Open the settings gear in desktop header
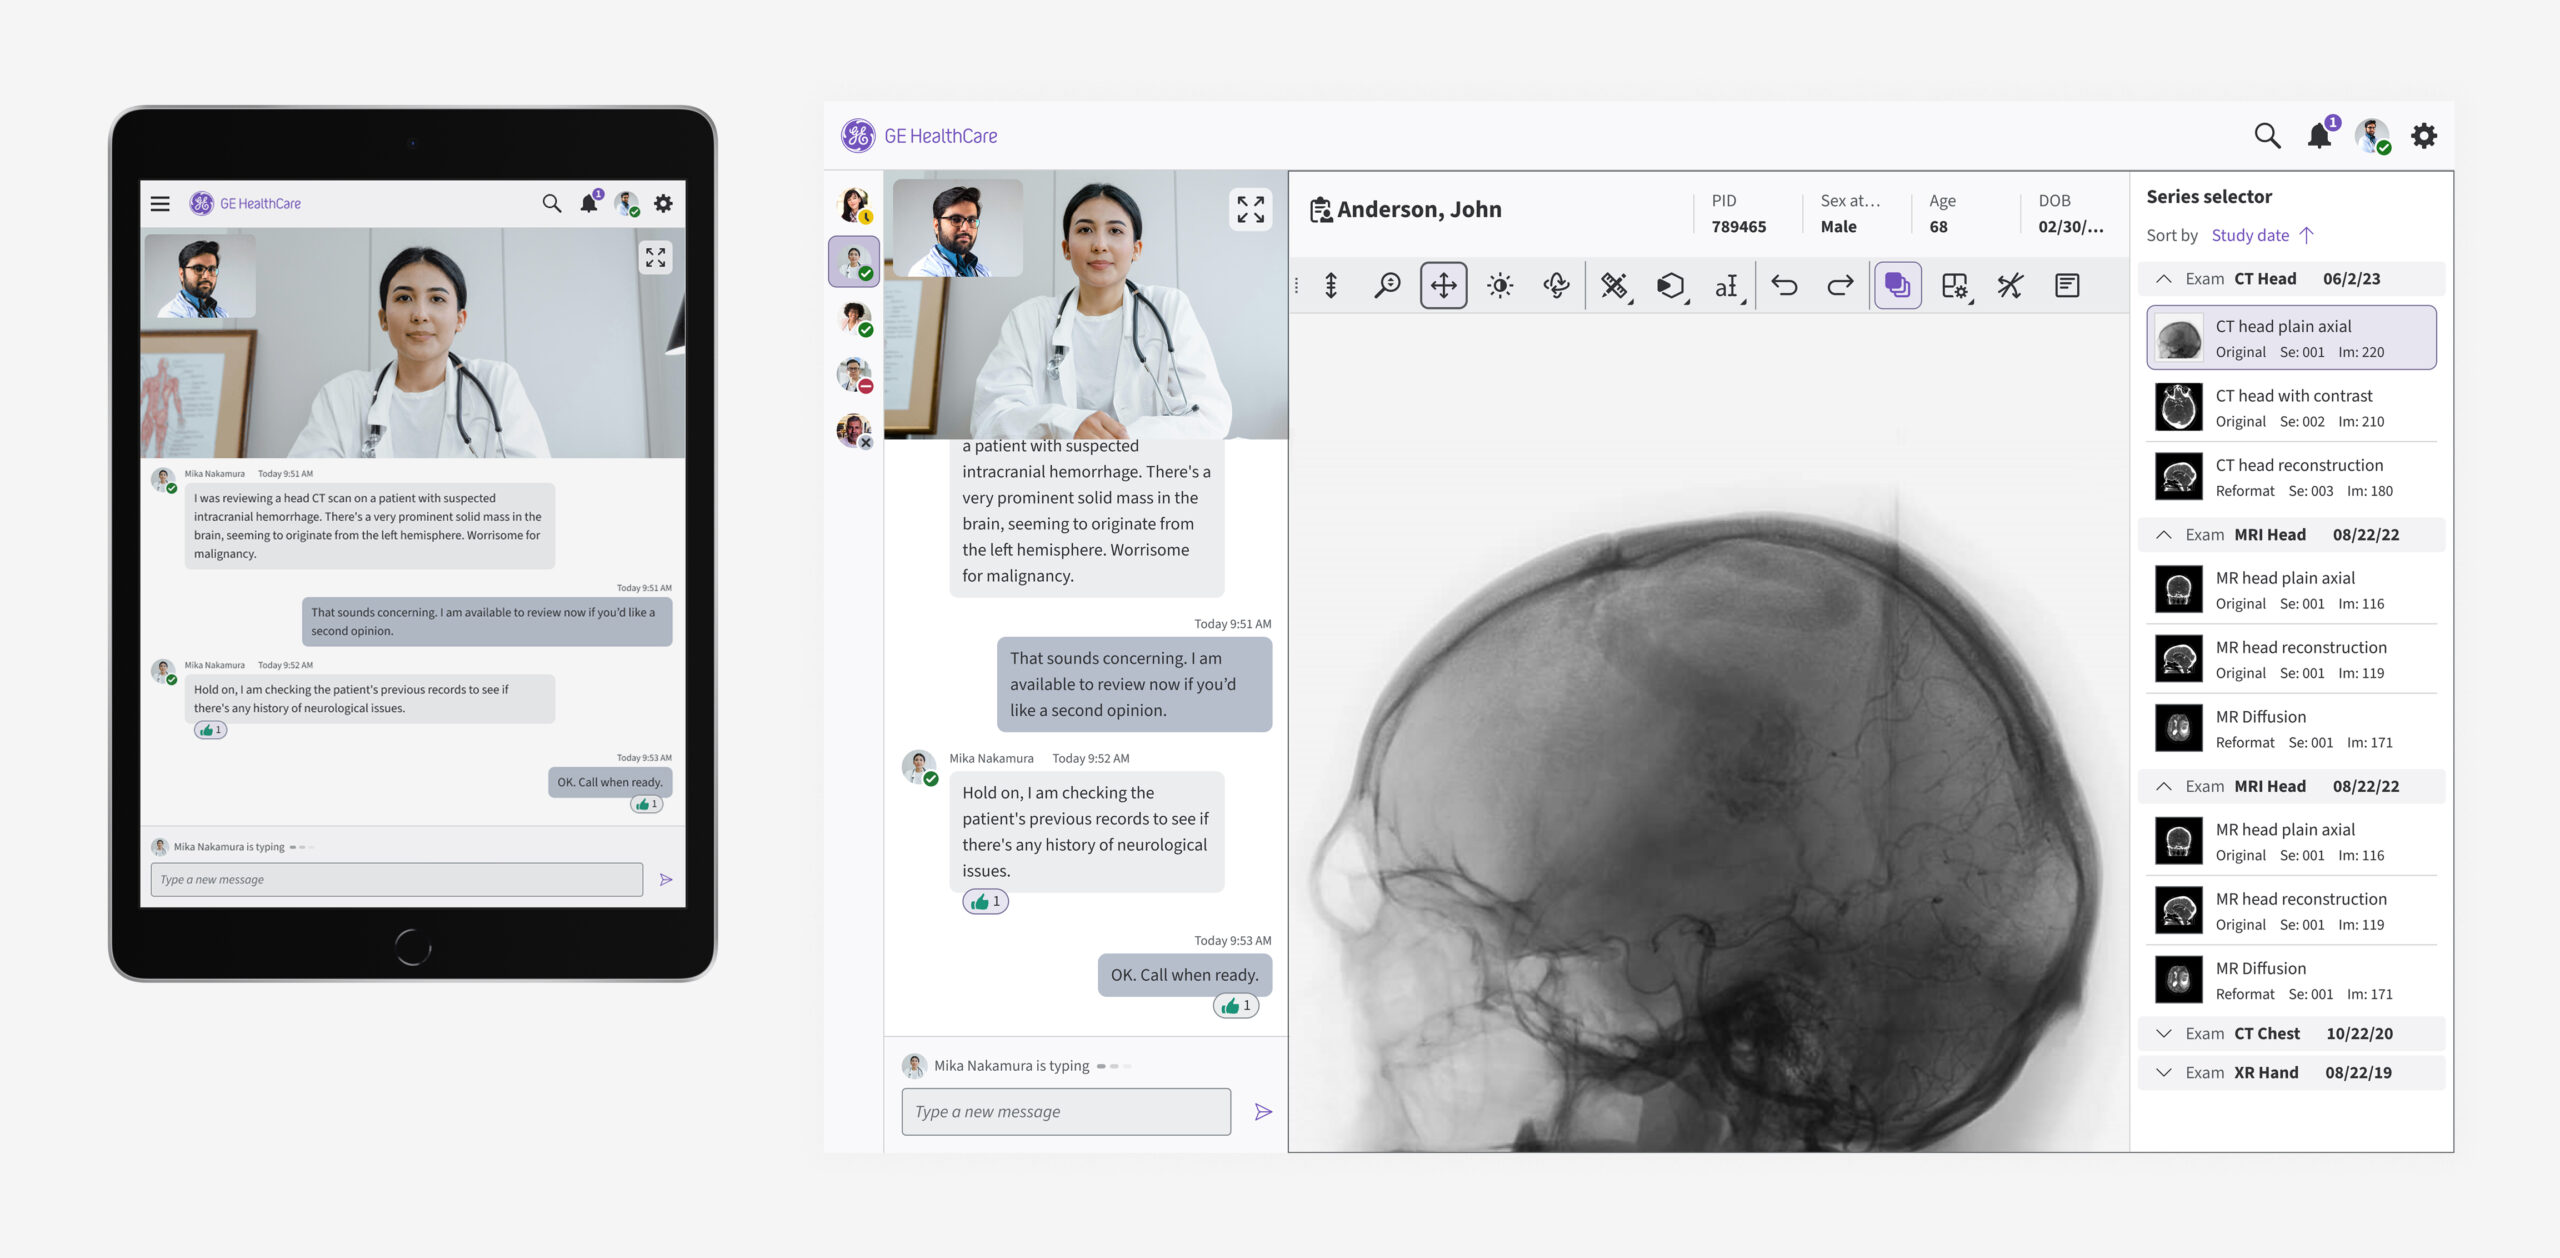2560x1258 pixels. coord(2424,135)
